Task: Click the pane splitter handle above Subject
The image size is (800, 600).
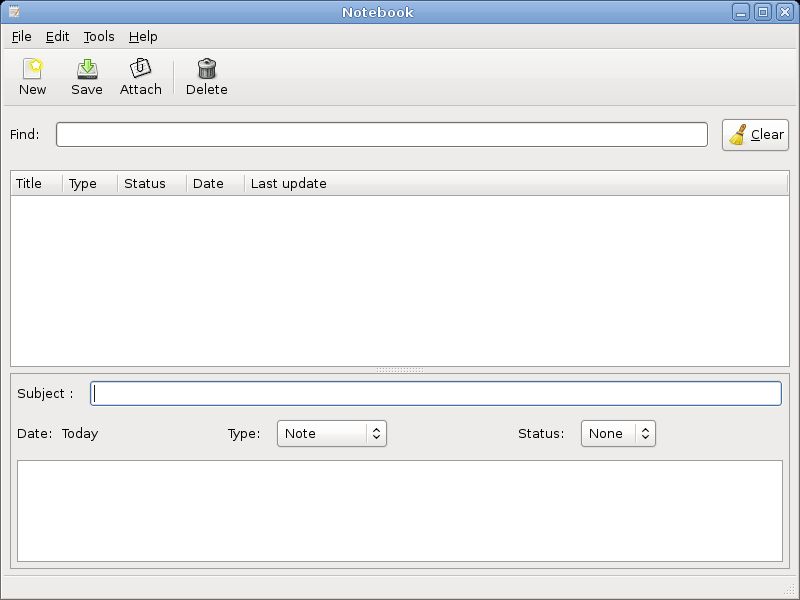Action: (x=399, y=370)
